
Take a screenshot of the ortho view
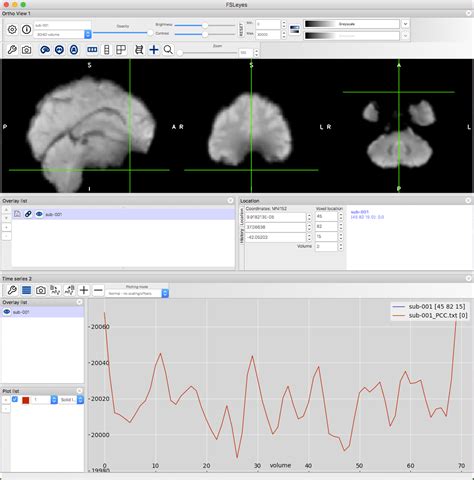coord(27,50)
